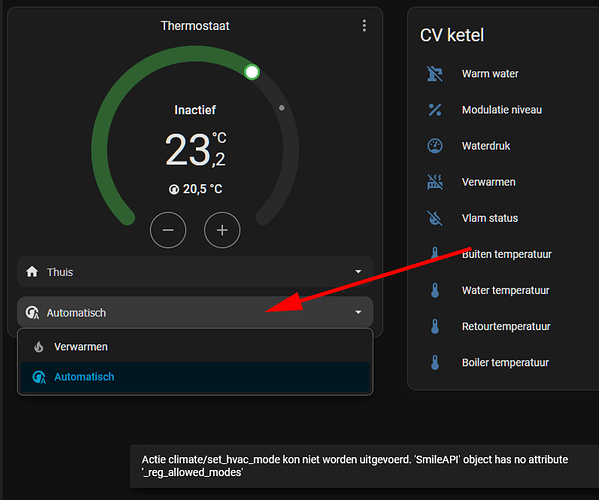Click the Verwarmen radiator-off icon
The height and width of the screenshot is (500, 599).
click(435, 182)
